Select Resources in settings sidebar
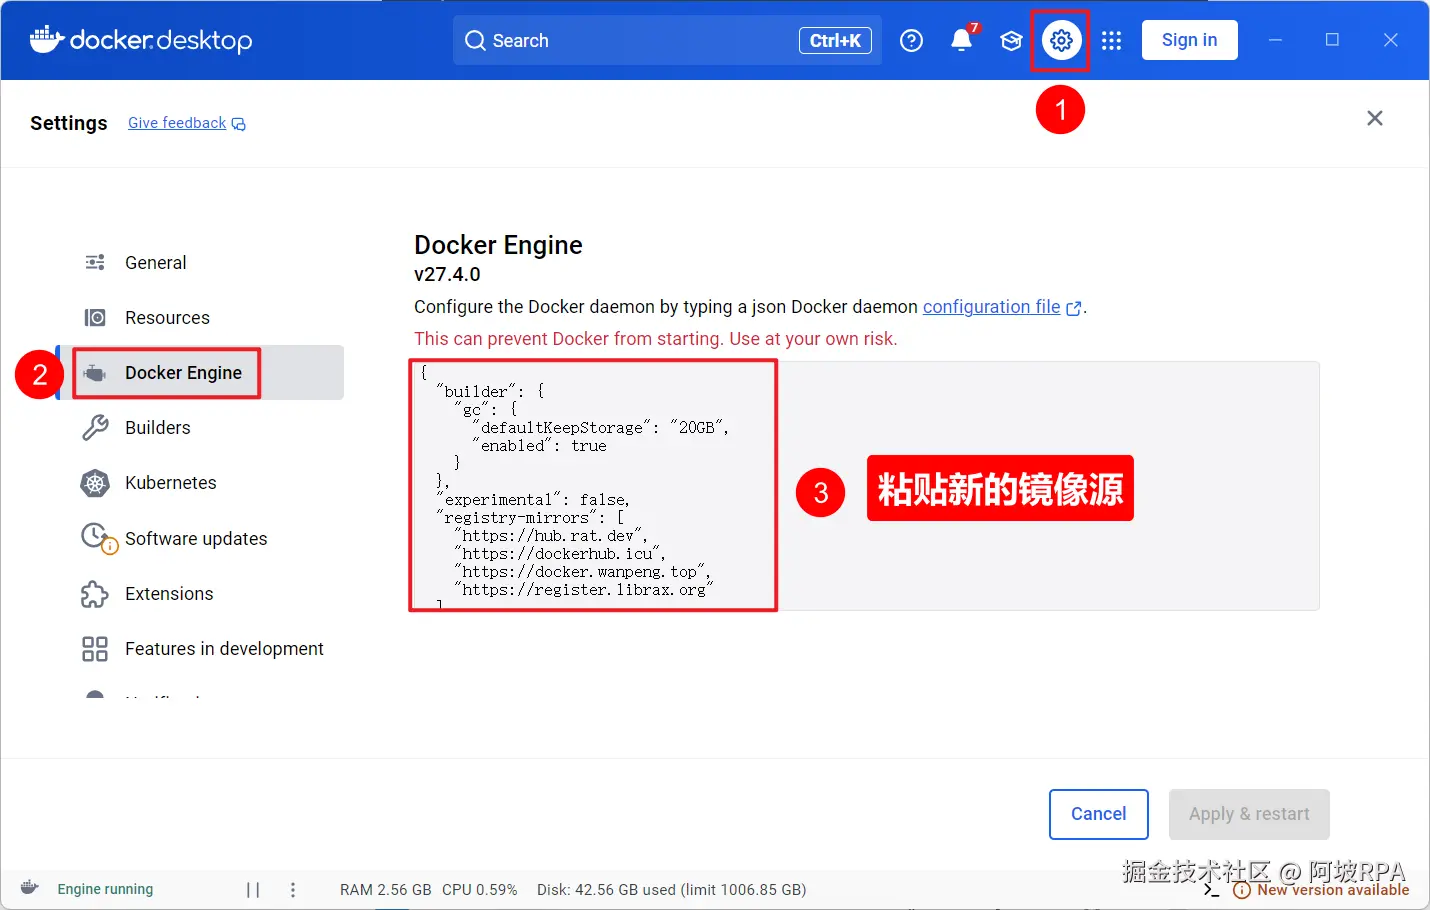The width and height of the screenshot is (1430, 910). click(201, 317)
